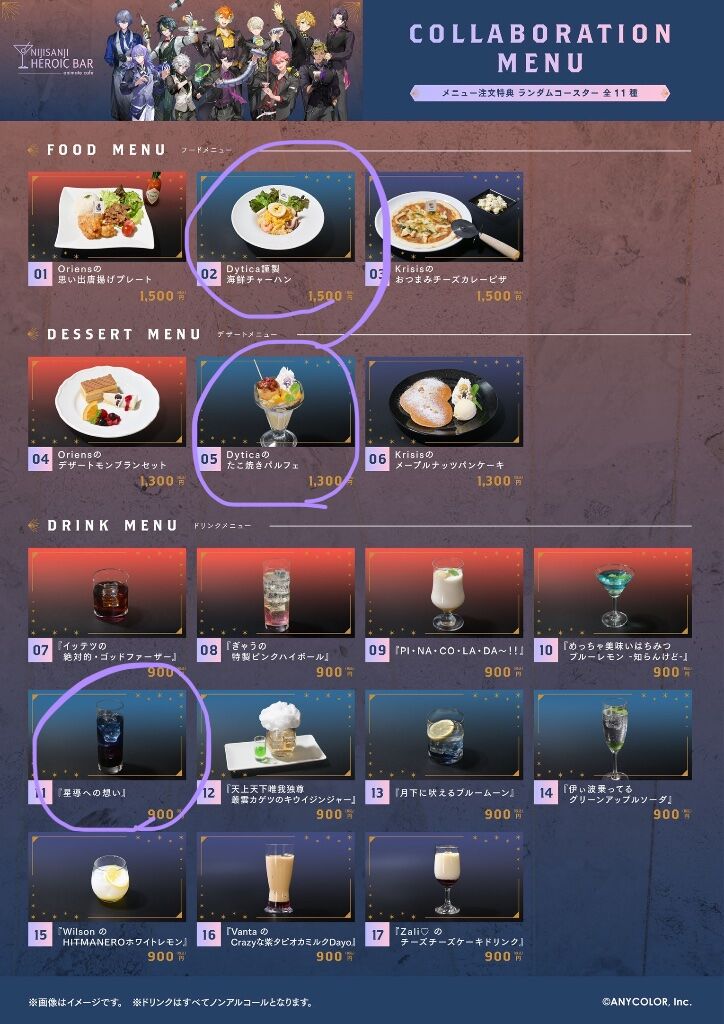Click the random coaster bonus banner
Image resolution: width=724 pixels, height=1024 pixels.
coord(540,93)
